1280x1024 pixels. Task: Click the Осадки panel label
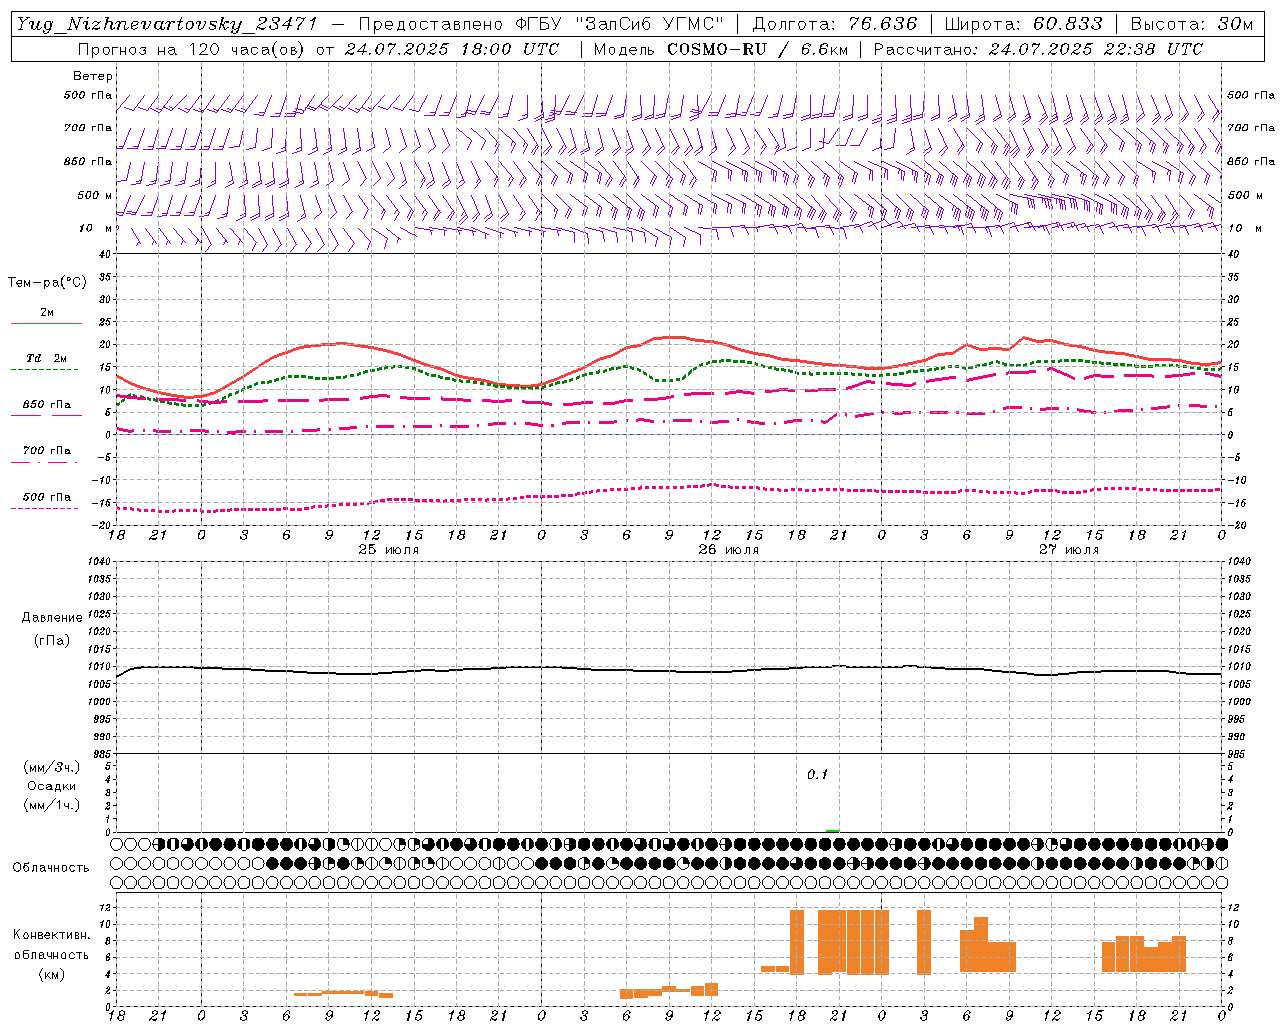52,786
